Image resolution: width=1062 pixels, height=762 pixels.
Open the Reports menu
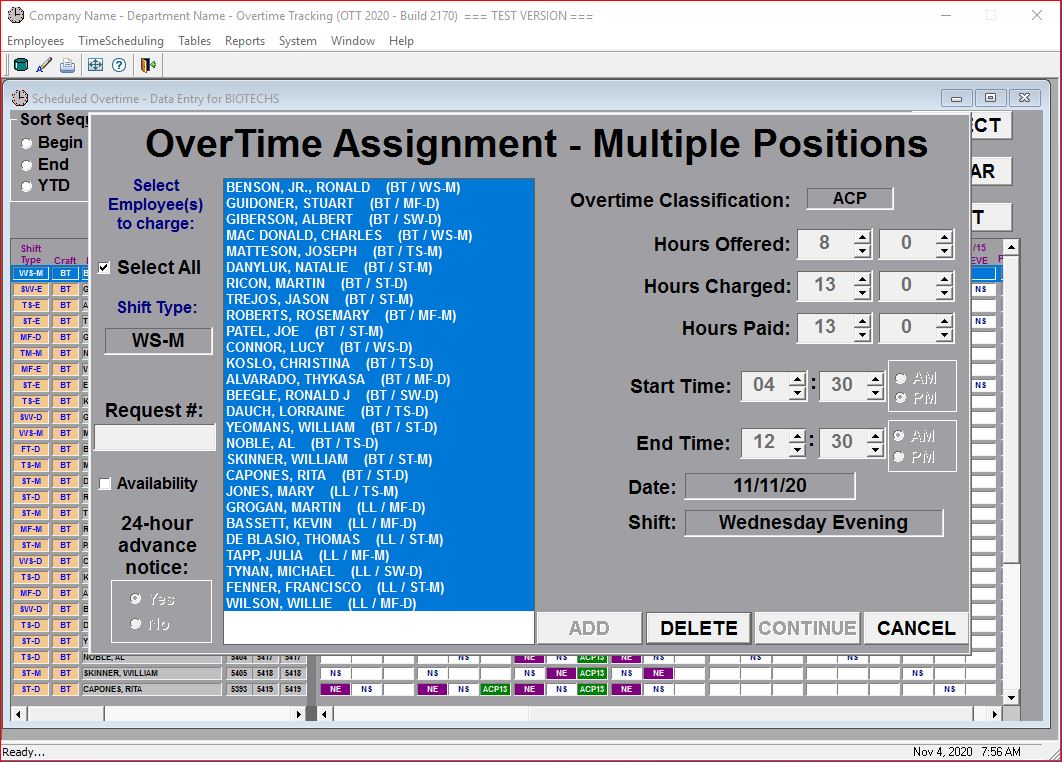click(x=244, y=41)
